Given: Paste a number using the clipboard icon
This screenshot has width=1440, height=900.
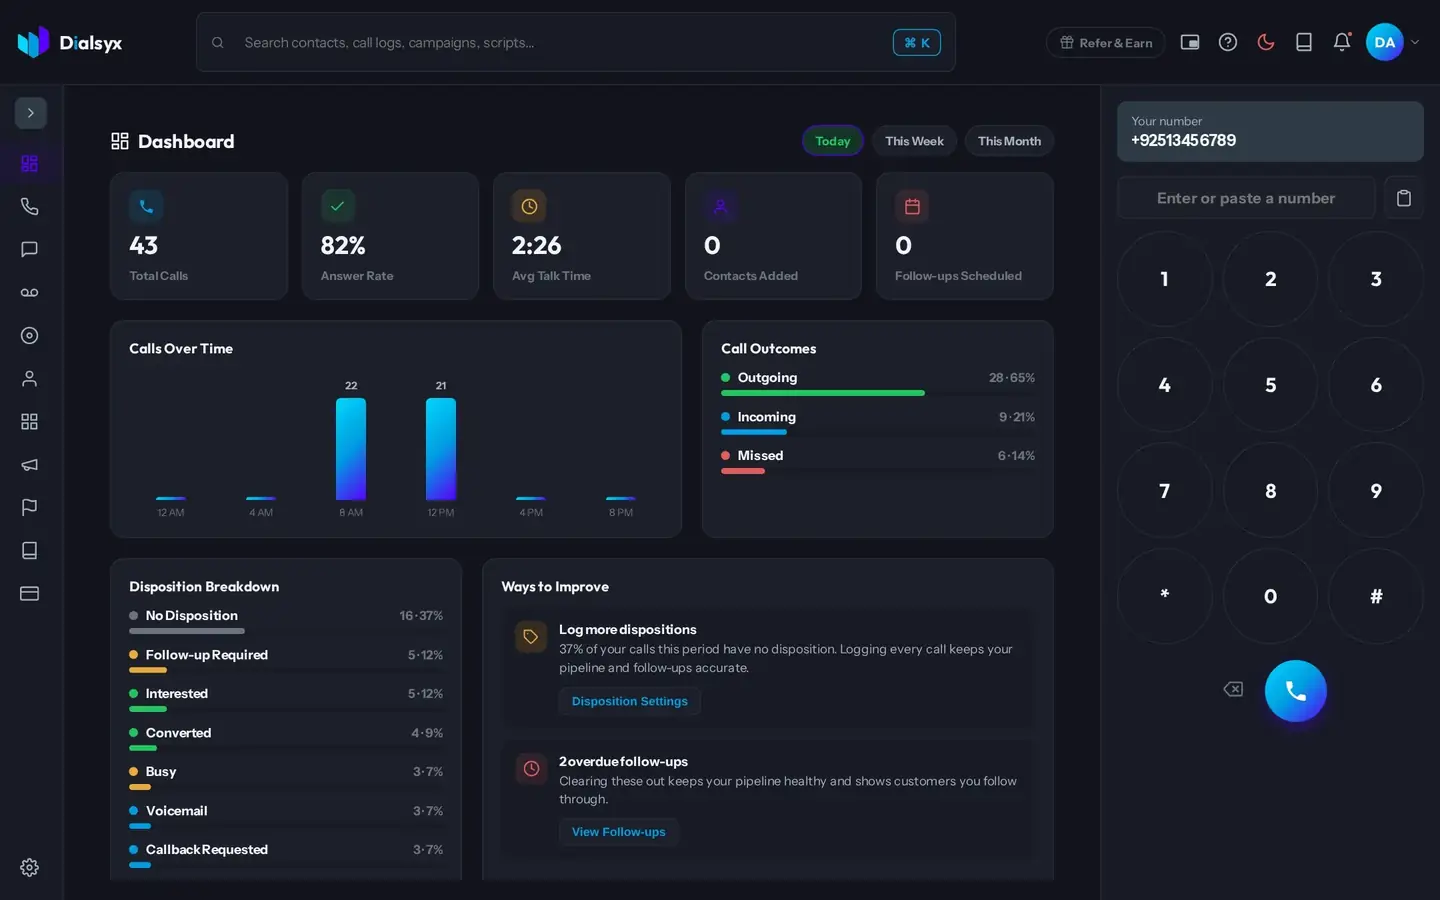Looking at the screenshot, I should 1404,198.
